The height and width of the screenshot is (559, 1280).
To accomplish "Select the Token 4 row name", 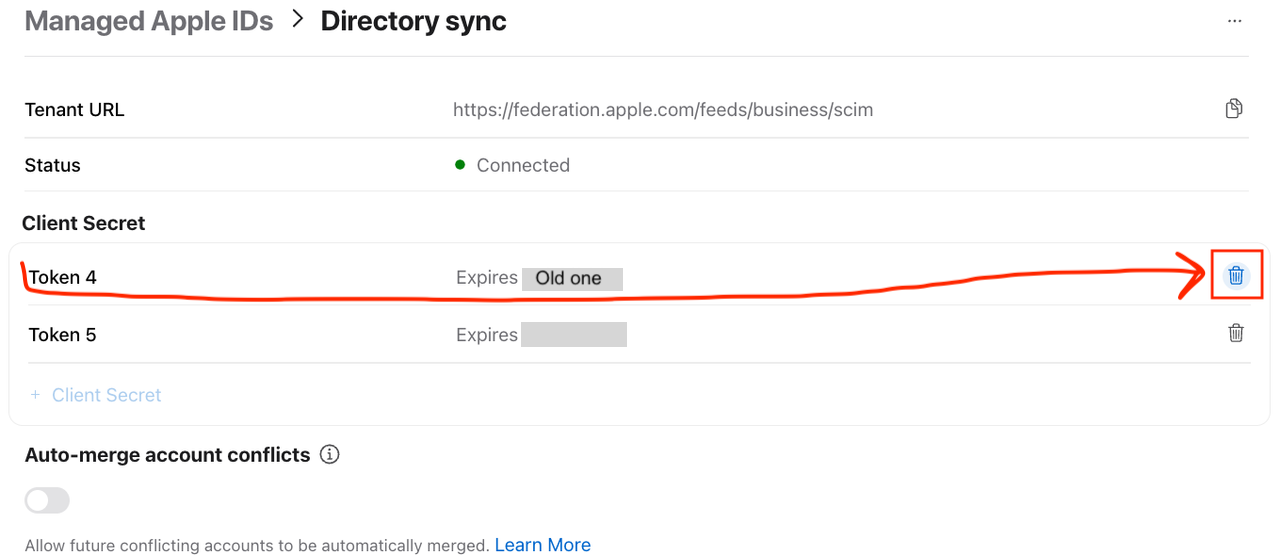I will pos(63,277).
